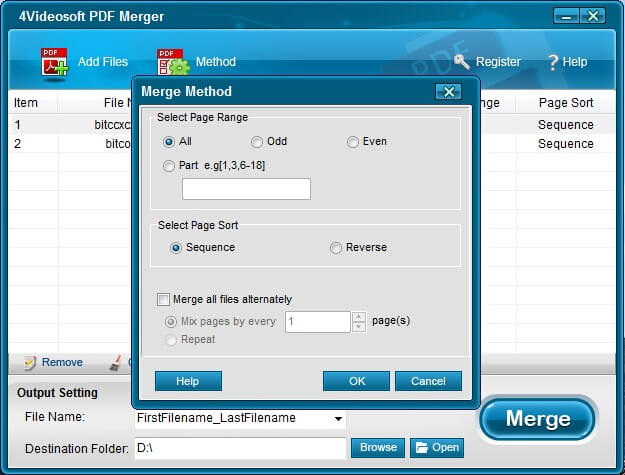This screenshot has height=475, width=625.
Task: Select file row 2 in the list
Action: (312, 143)
